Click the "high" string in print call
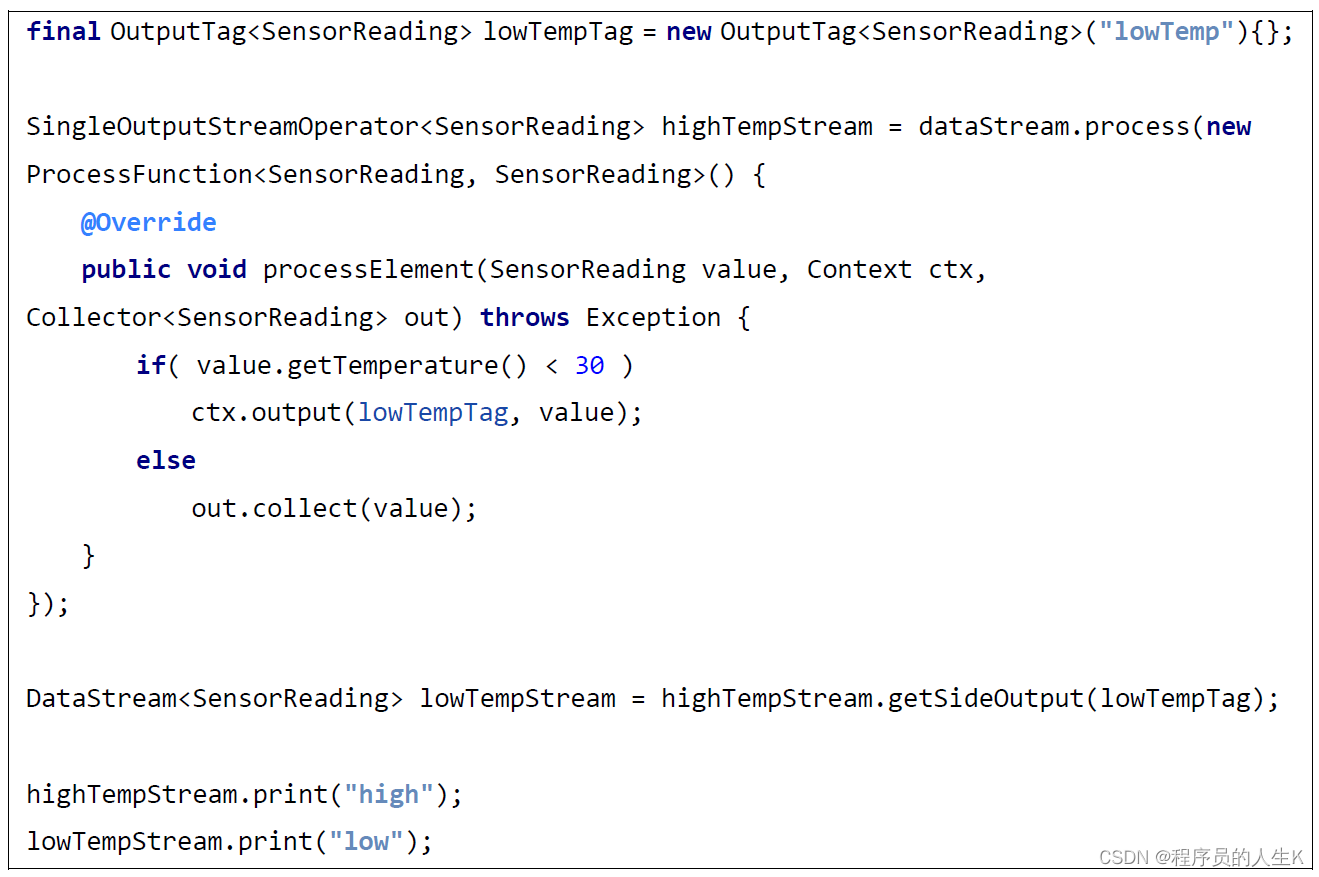 pos(388,795)
